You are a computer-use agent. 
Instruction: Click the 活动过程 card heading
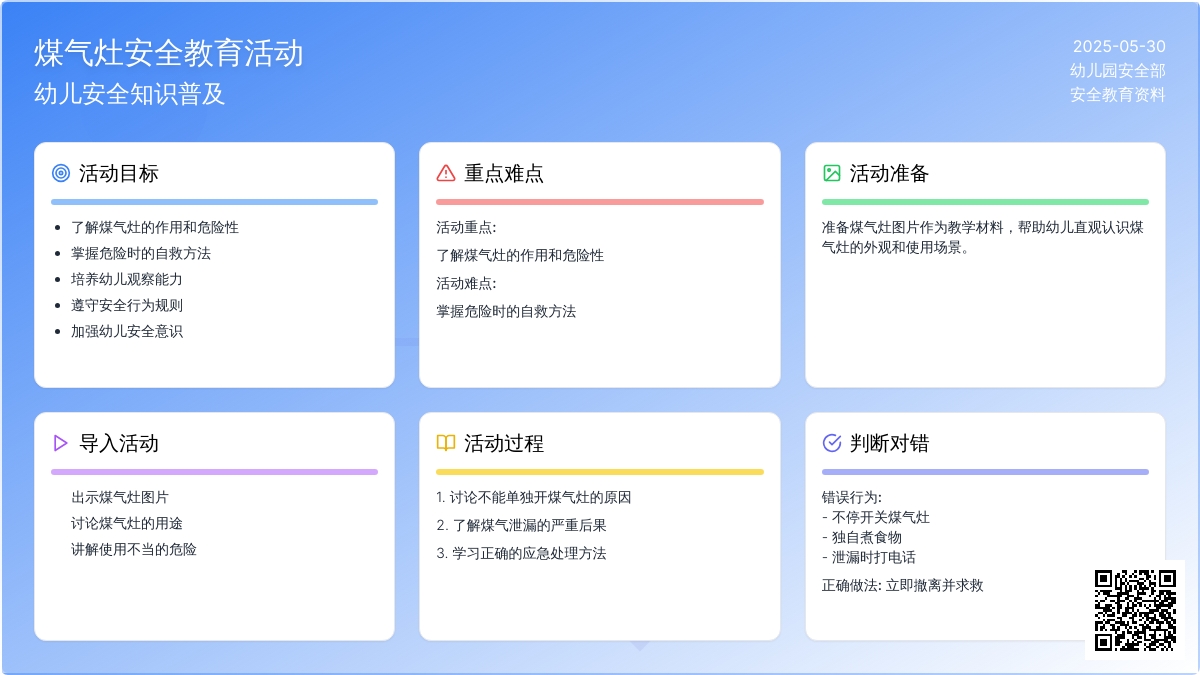504,443
